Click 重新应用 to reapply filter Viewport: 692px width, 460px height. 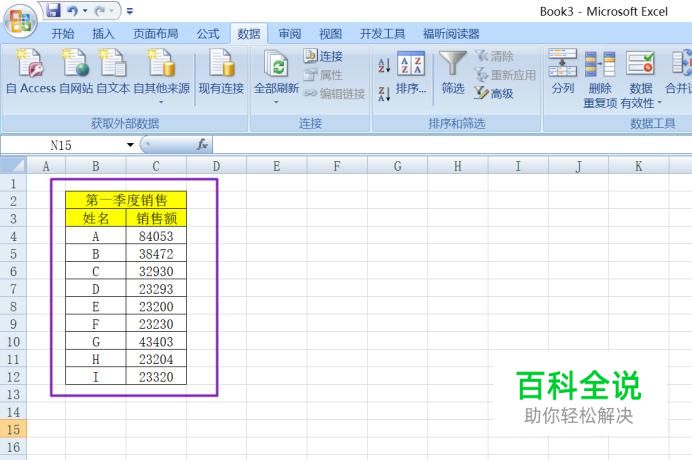(505, 75)
